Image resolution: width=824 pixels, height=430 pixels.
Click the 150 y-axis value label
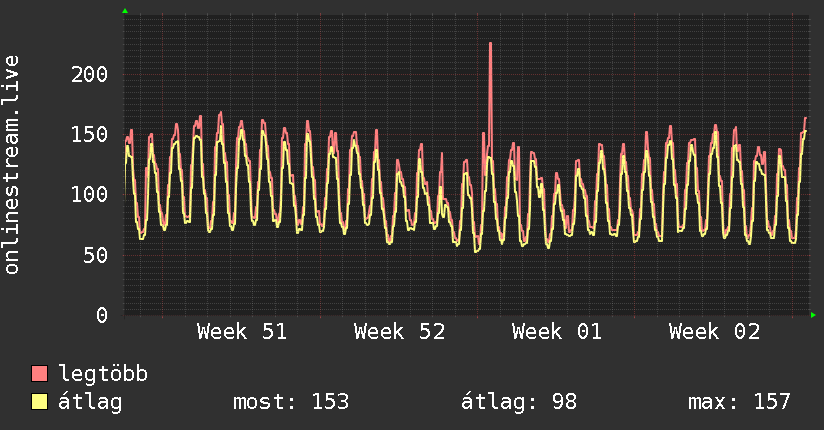click(x=89, y=134)
